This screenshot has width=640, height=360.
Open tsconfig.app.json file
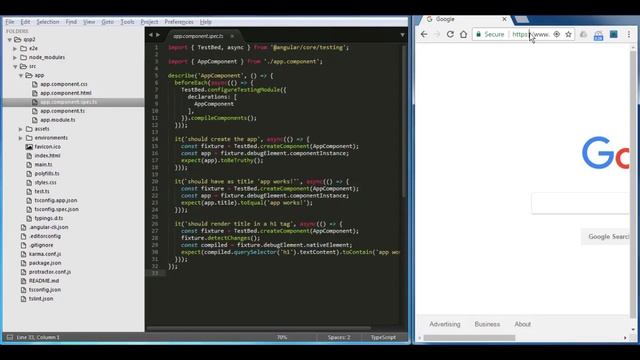[56, 200]
